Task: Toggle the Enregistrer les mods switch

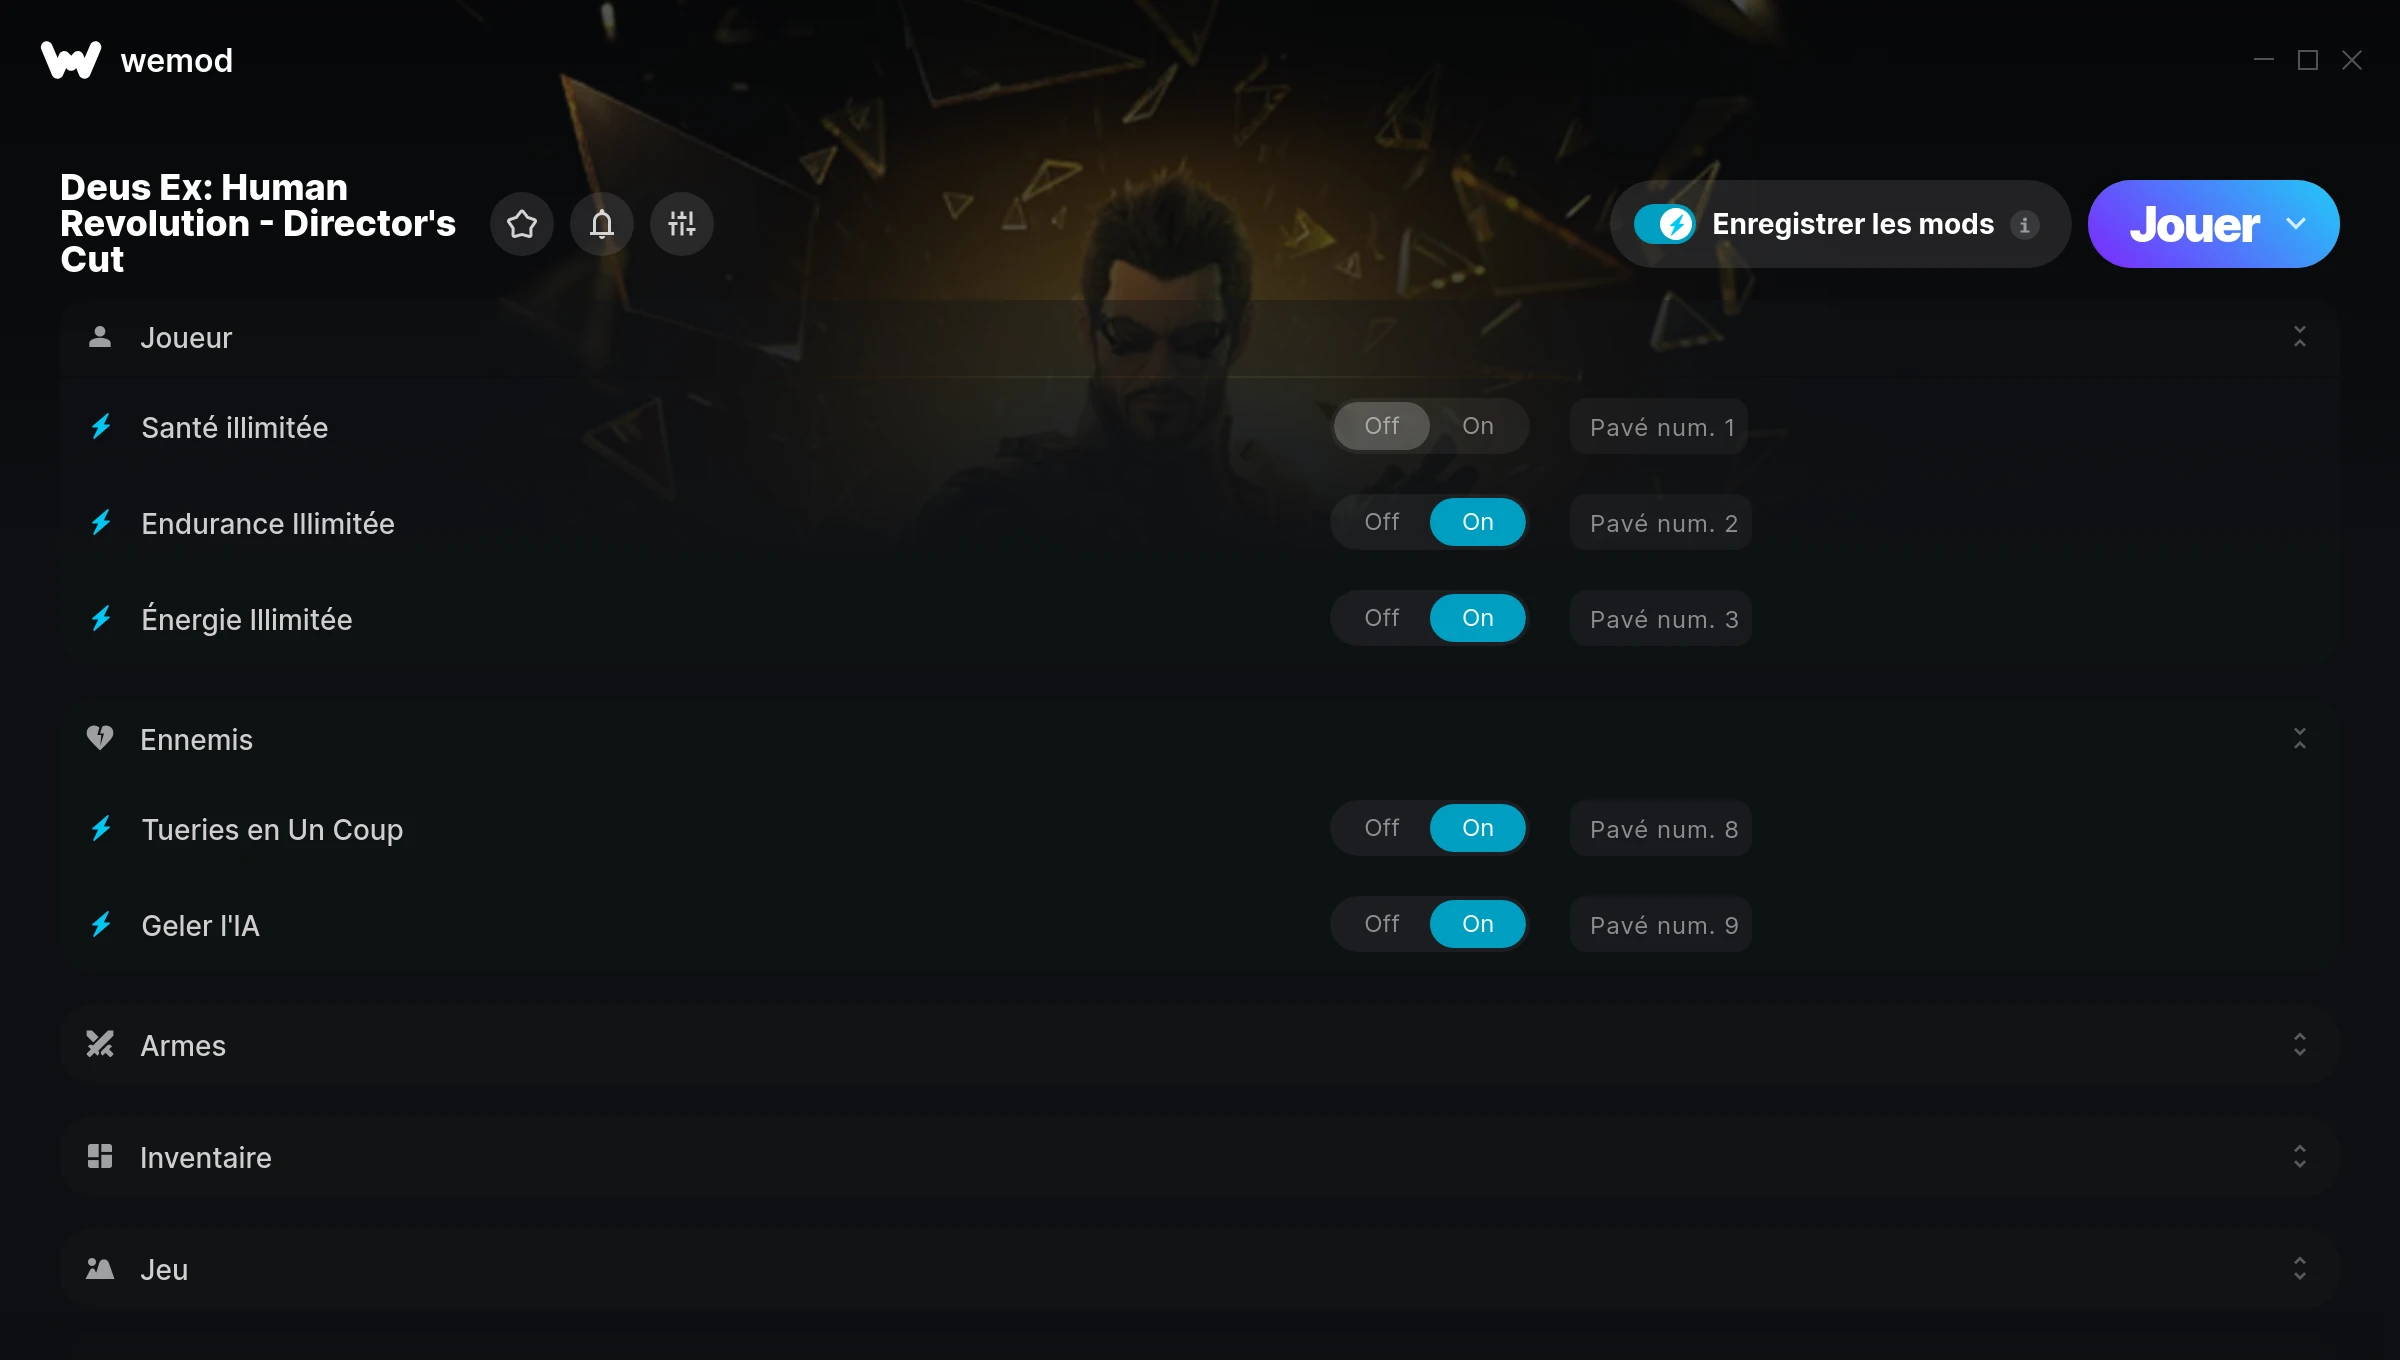Action: point(1665,224)
